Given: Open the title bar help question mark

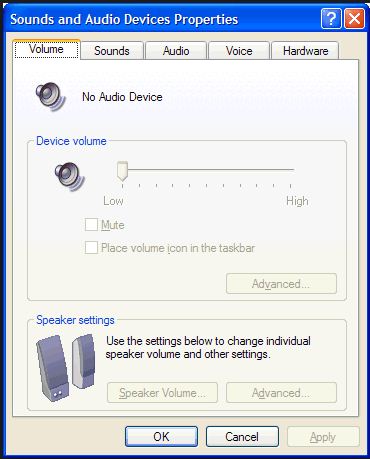Looking at the screenshot, I should pos(331,19).
